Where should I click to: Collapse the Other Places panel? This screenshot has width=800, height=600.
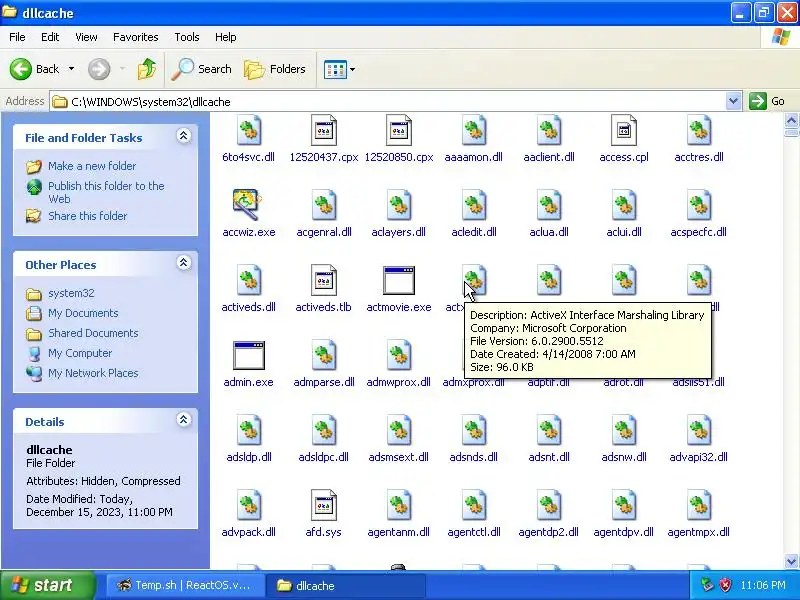pyautogui.click(x=184, y=263)
